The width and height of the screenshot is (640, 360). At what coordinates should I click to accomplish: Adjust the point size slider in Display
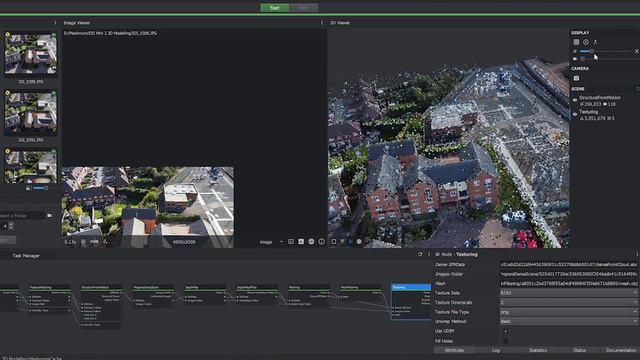(x=606, y=51)
